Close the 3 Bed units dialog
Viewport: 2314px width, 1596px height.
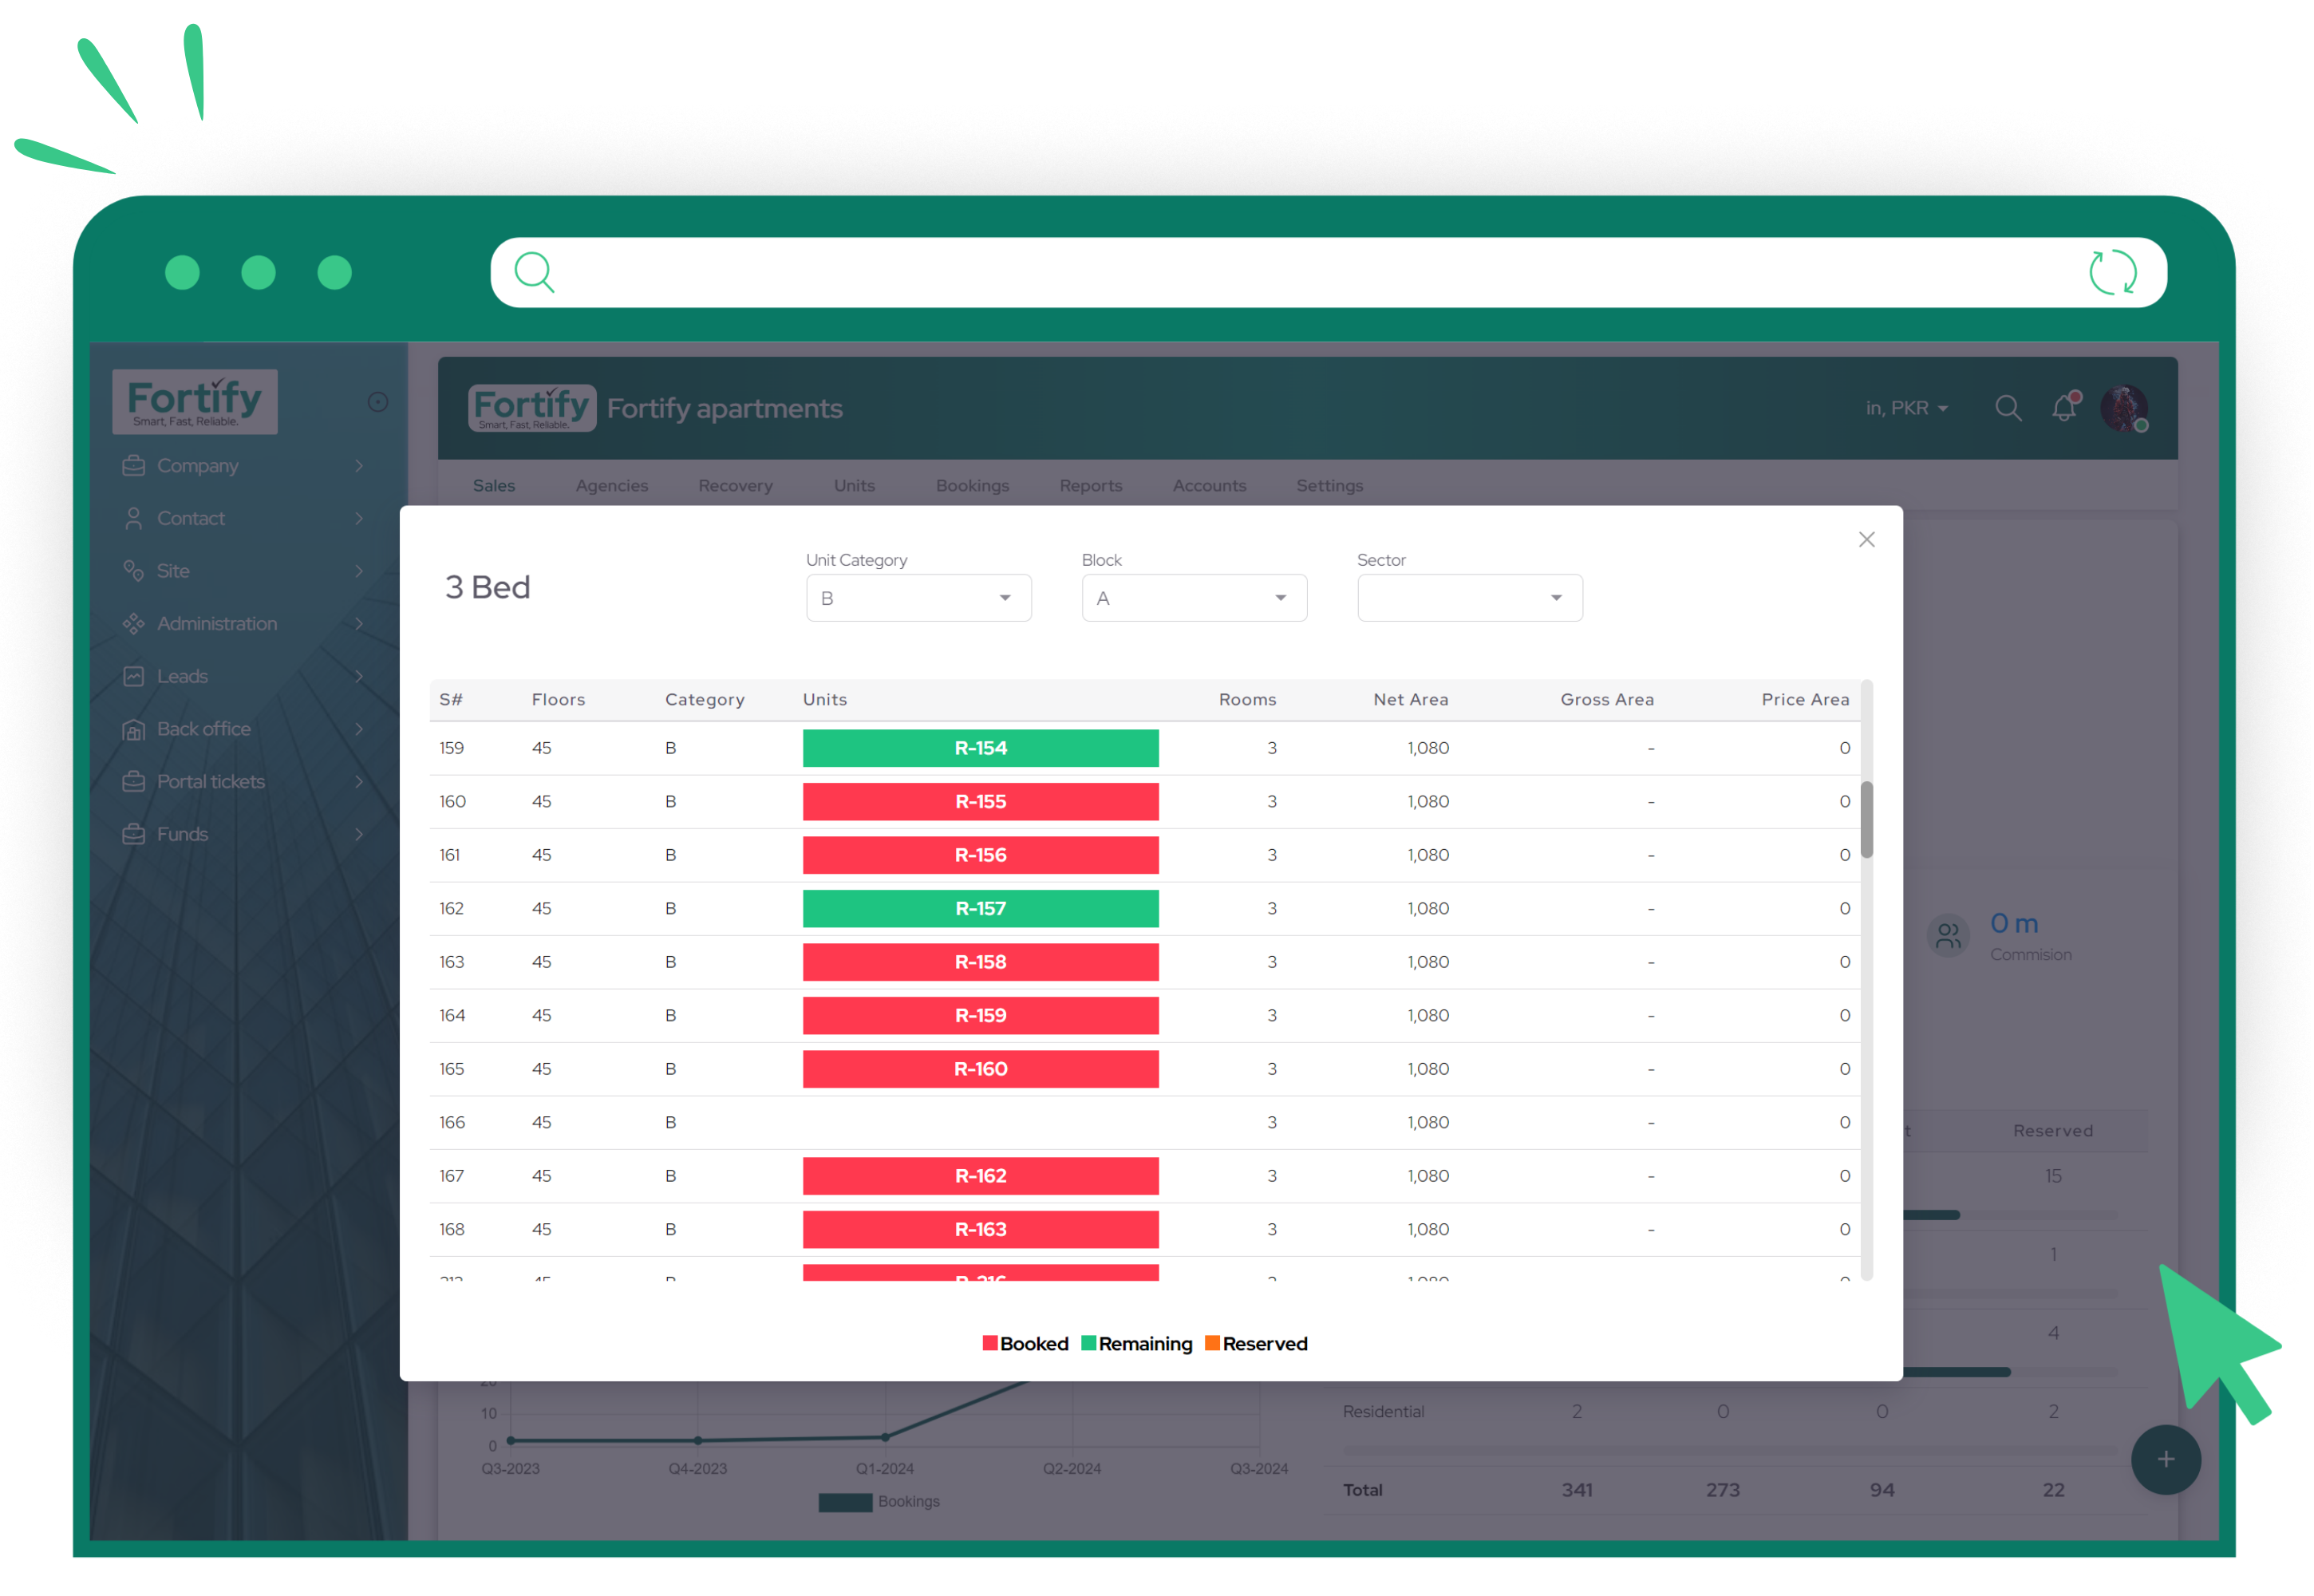[1866, 540]
